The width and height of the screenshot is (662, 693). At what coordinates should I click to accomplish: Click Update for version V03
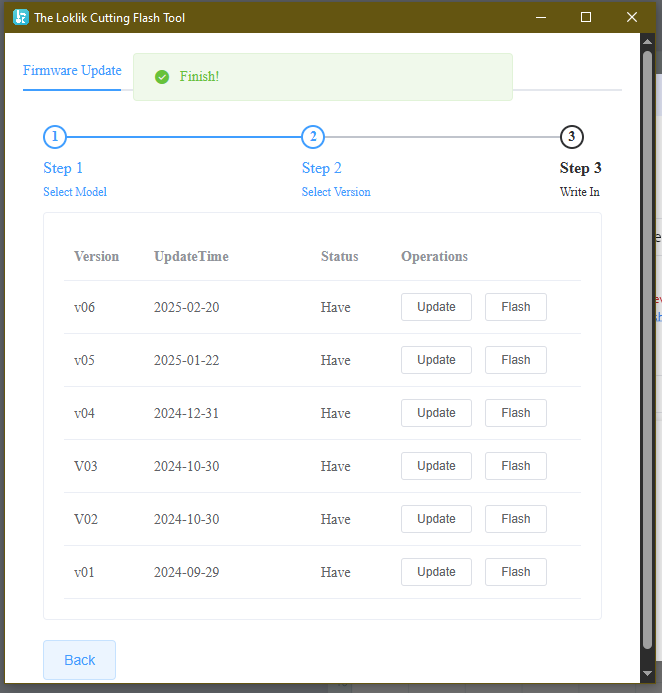click(x=436, y=466)
